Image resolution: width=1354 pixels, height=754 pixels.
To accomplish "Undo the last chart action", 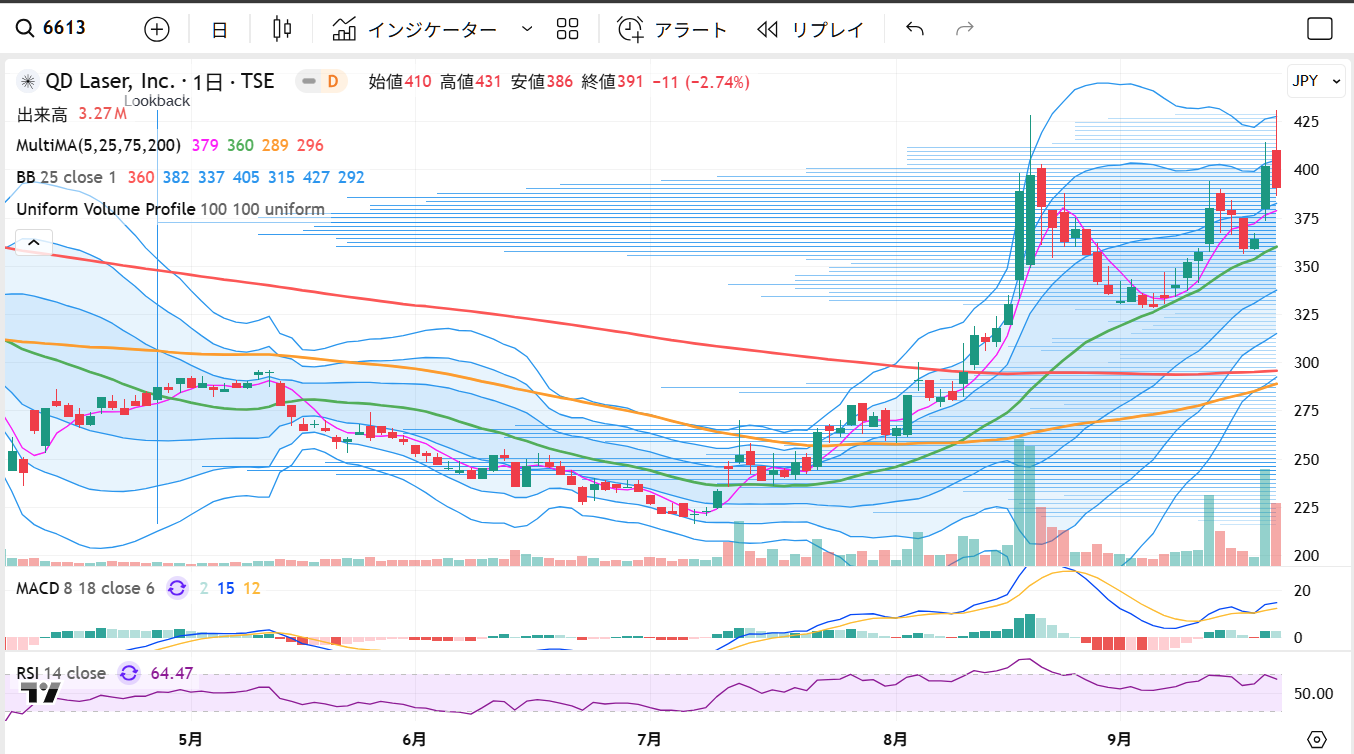I will 914,29.
